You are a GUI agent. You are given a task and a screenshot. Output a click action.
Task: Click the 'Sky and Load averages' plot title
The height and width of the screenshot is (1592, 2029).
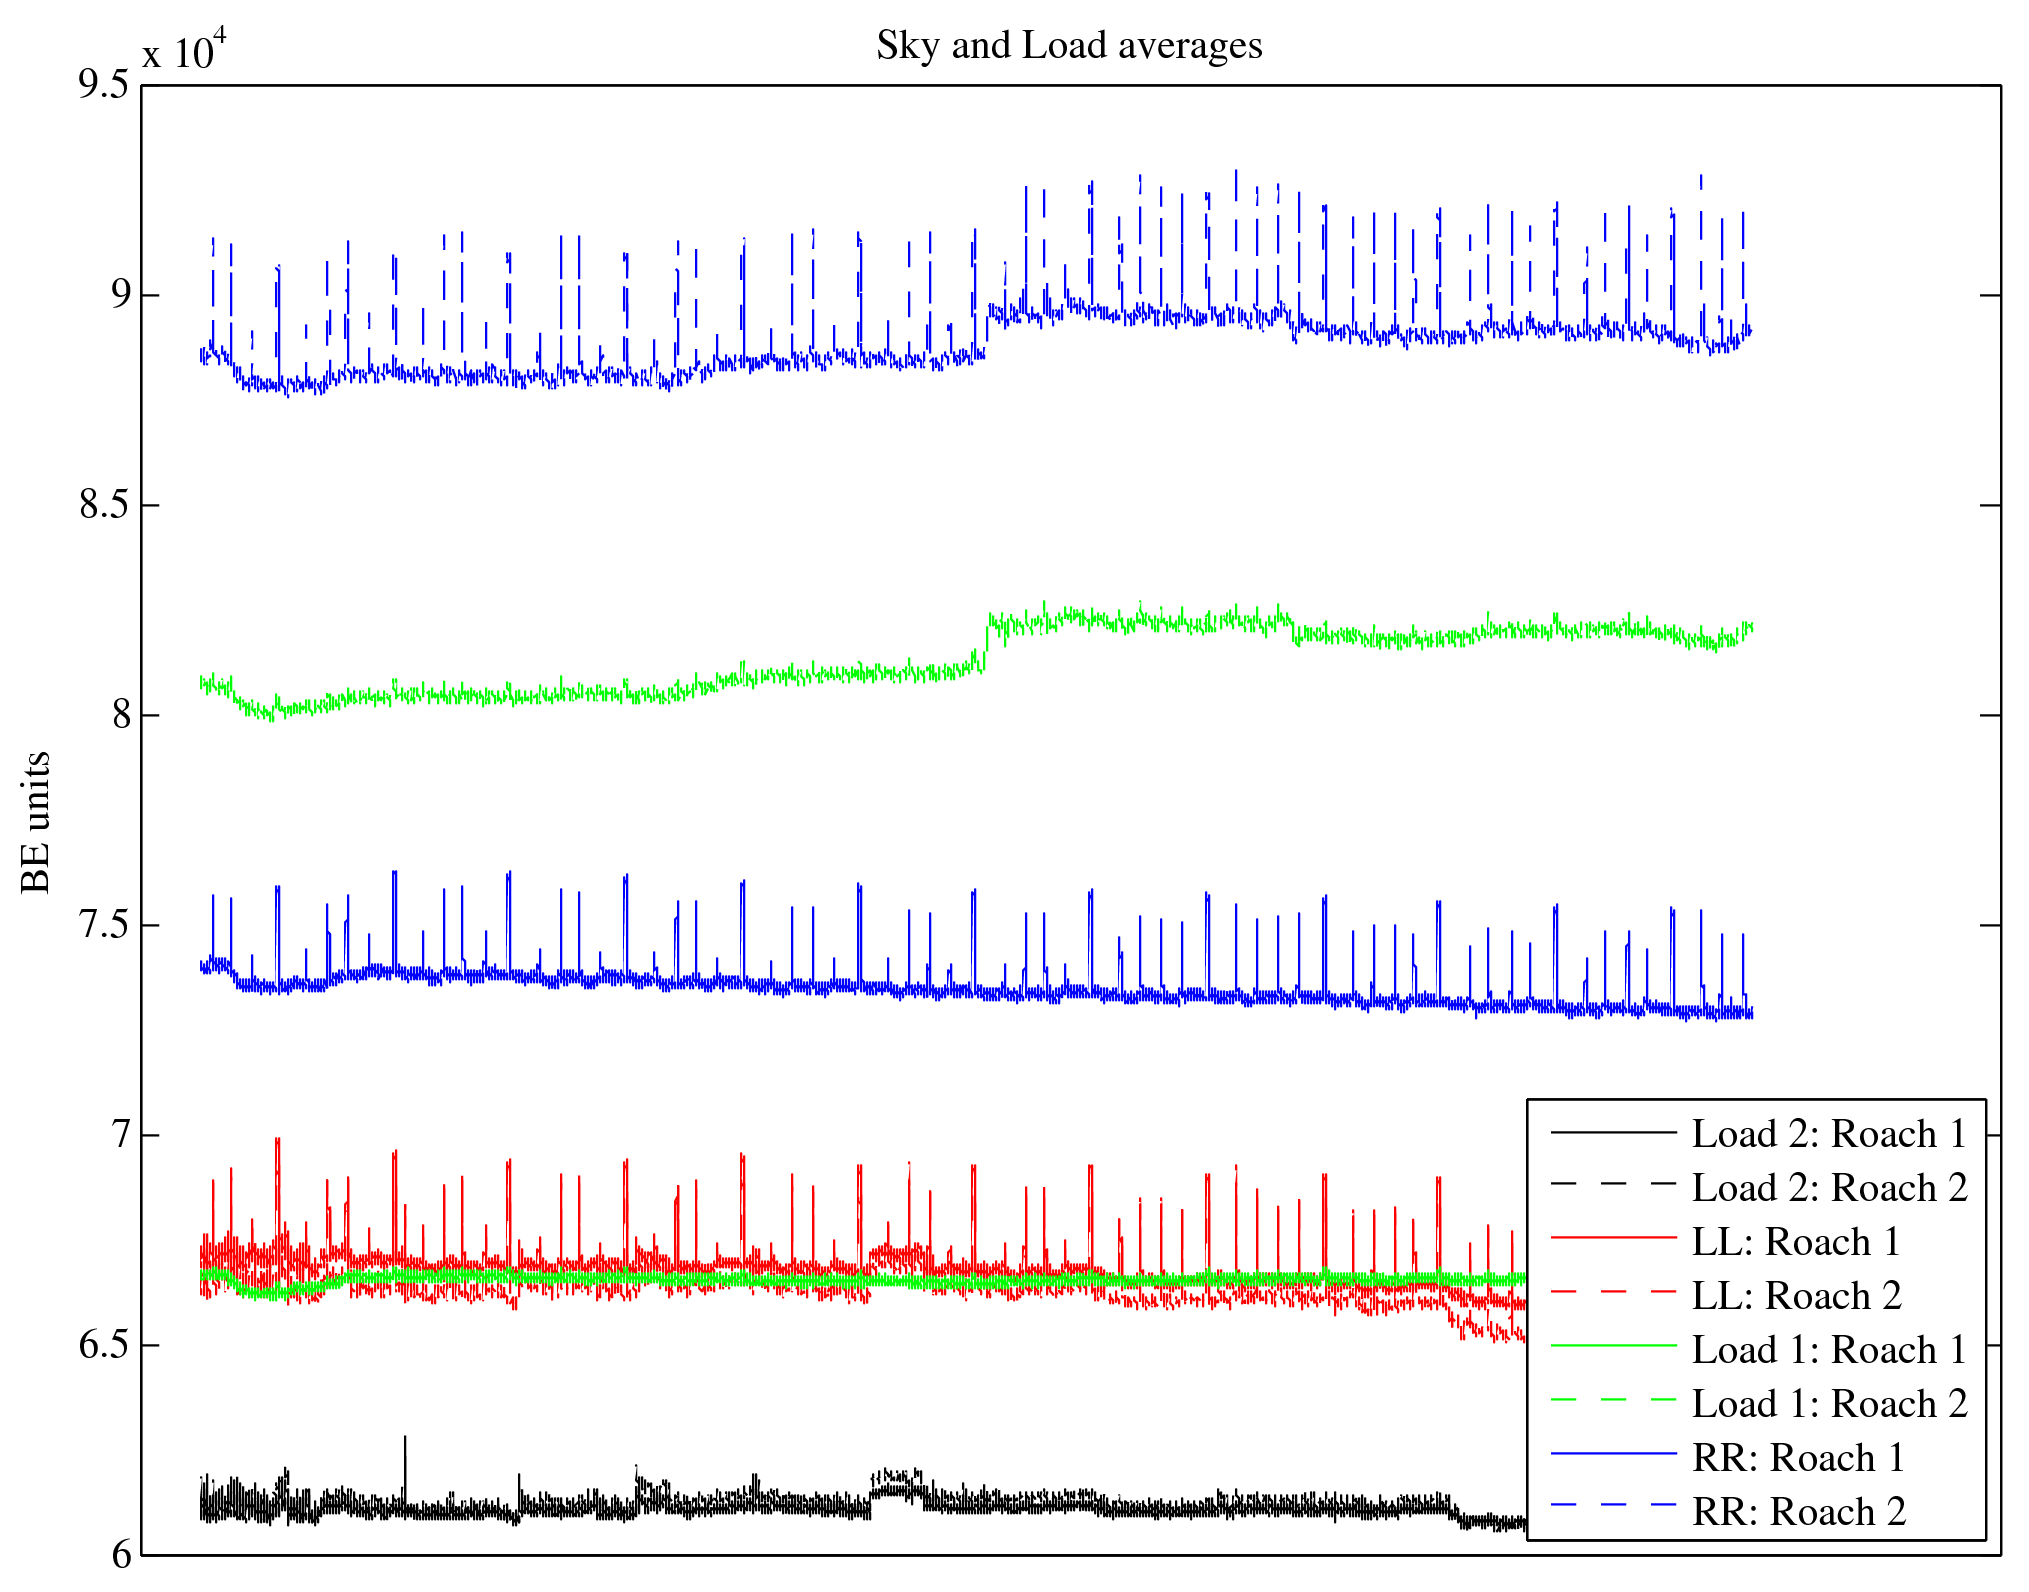(x=1069, y=46)
